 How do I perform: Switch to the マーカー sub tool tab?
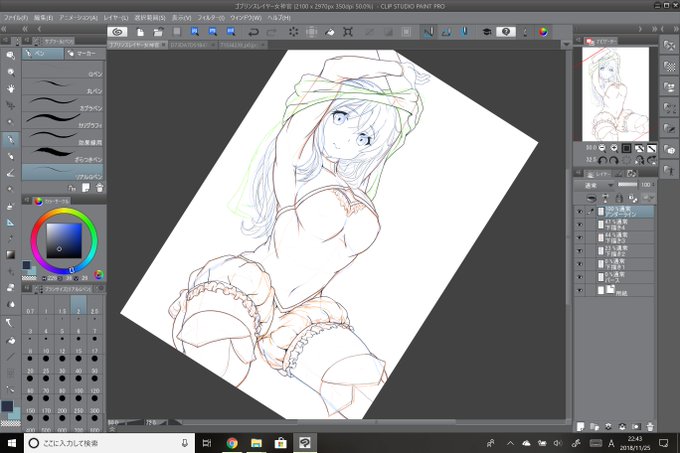point(83,53)
